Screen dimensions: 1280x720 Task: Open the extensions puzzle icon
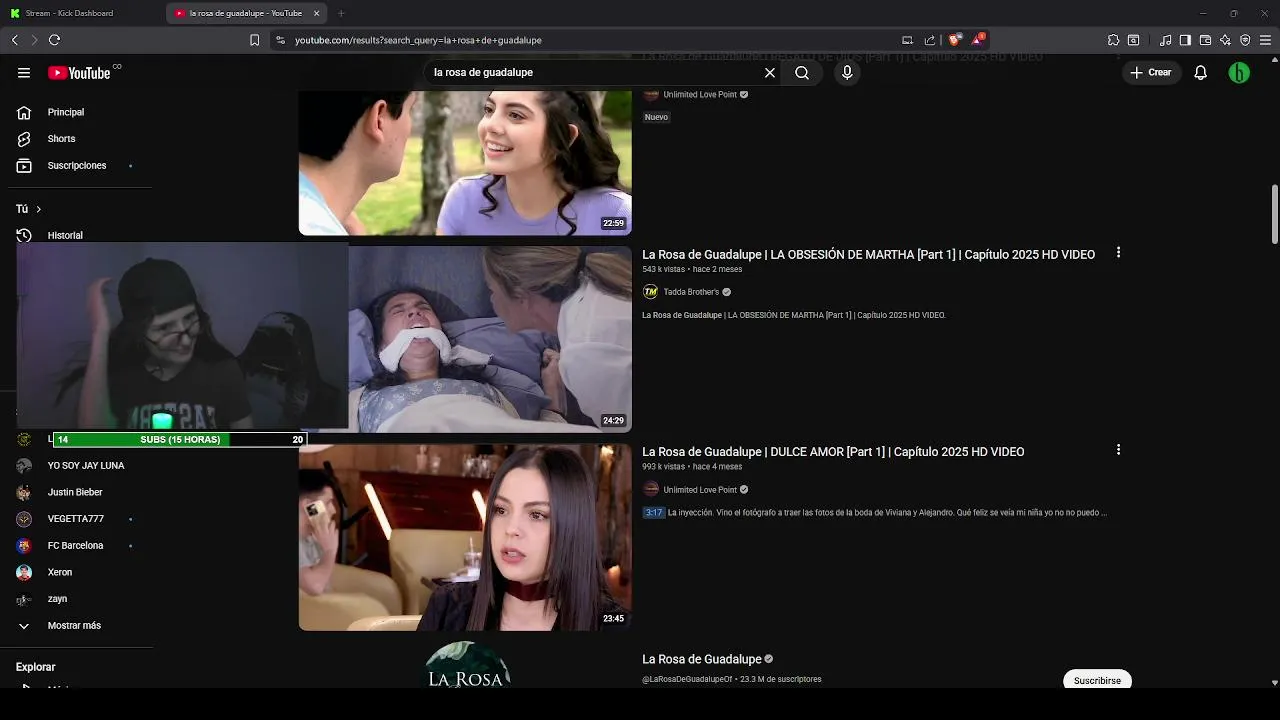coord(1113,40)
